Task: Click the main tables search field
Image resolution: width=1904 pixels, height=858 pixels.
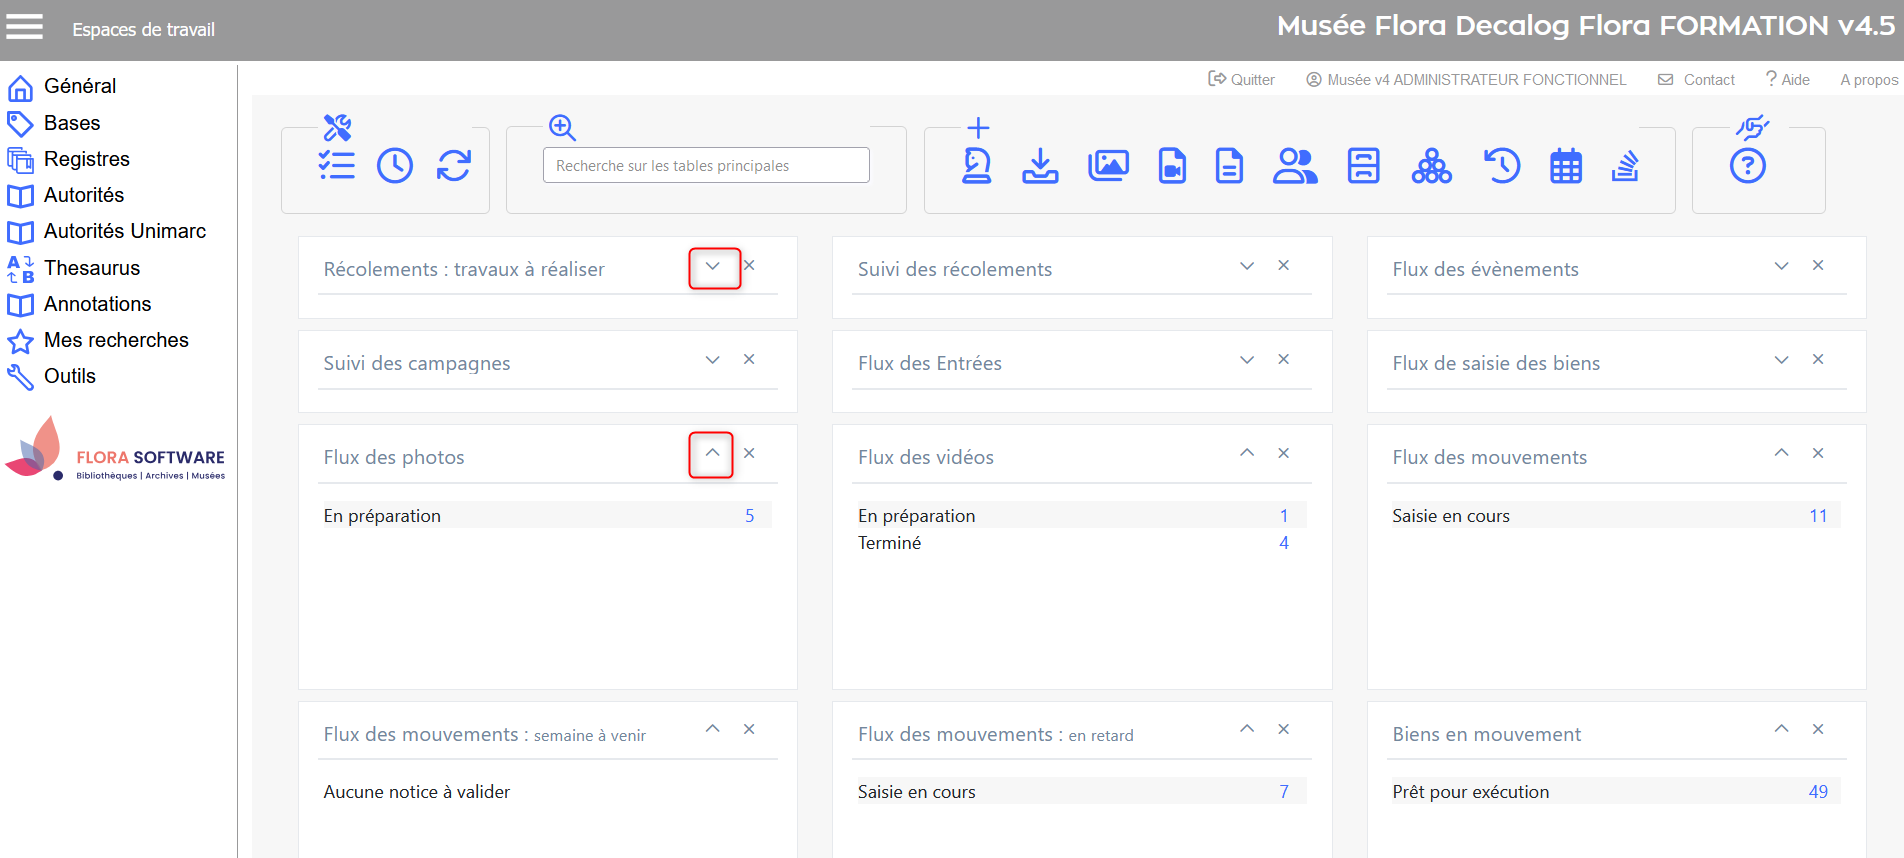Action: click(706, 166)
